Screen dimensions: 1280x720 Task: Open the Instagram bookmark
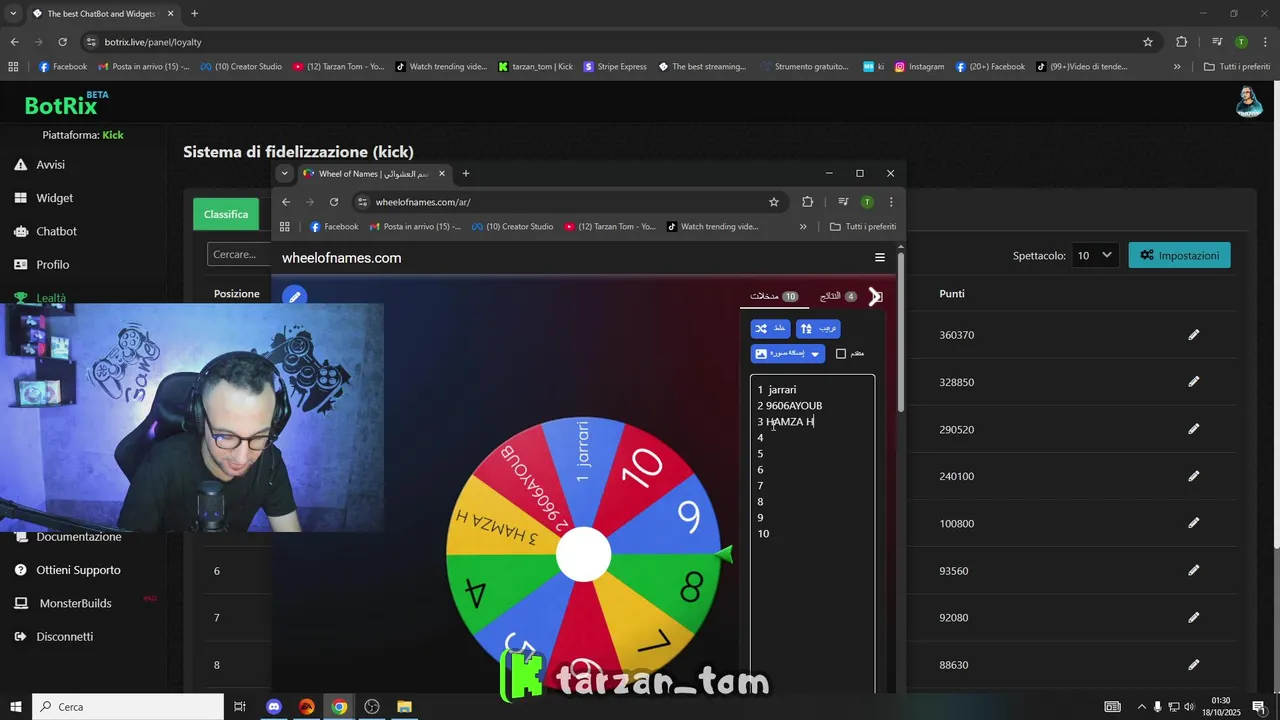point(919,67)
